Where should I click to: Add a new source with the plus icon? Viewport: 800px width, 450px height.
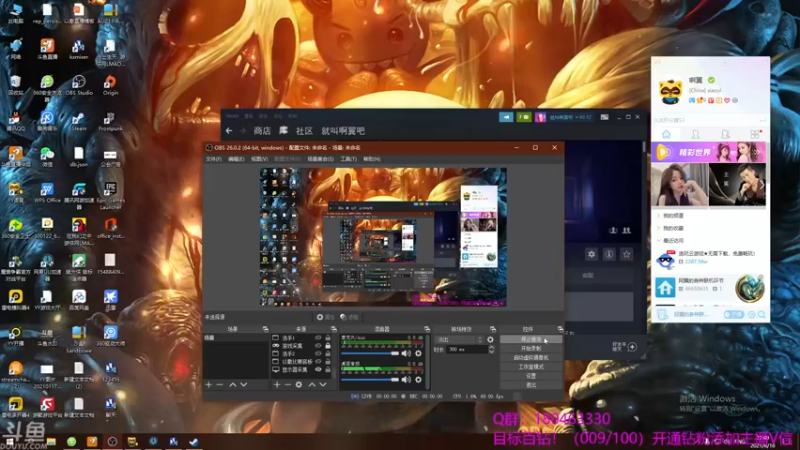click(277, 384)
